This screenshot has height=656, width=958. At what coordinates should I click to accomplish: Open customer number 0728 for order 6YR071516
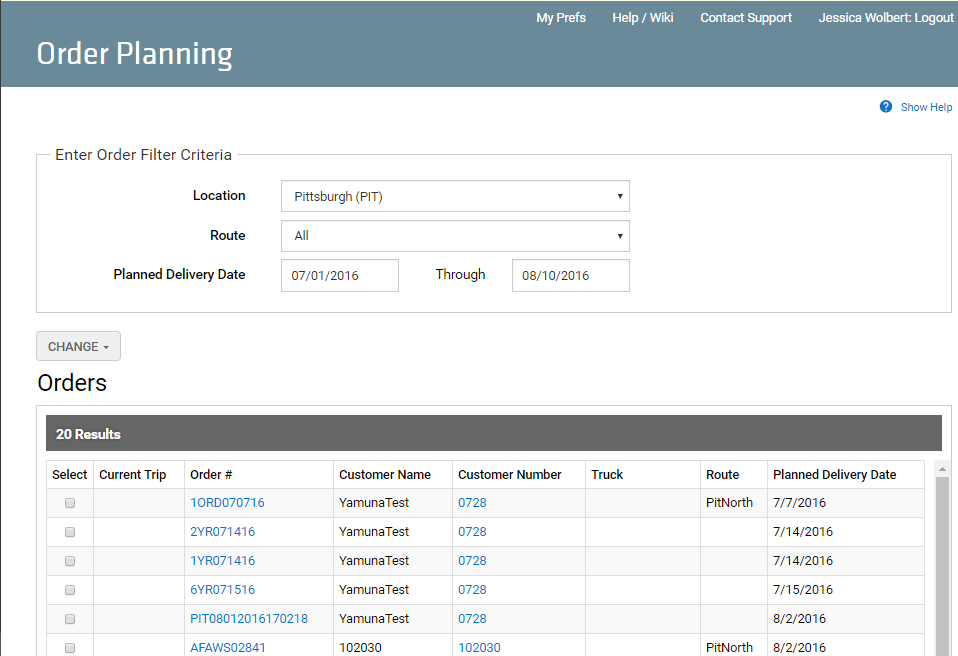(472, 589)
